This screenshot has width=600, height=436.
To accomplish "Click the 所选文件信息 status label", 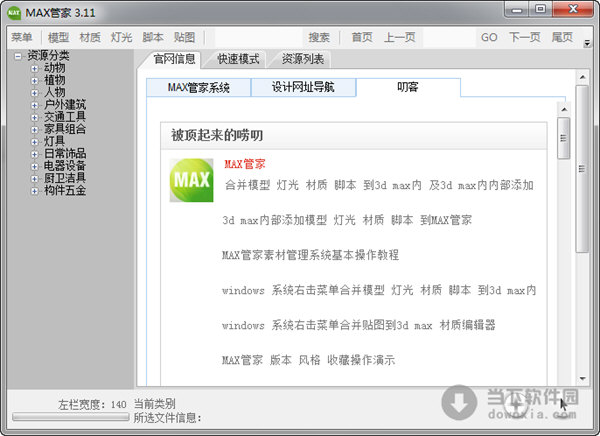I will (167, 418).
